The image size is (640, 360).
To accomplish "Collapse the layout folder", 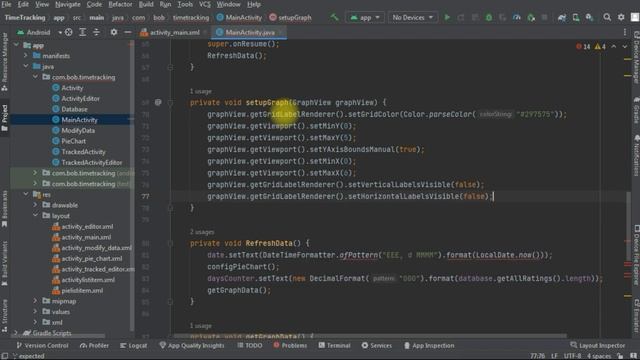I will (35, 216).
